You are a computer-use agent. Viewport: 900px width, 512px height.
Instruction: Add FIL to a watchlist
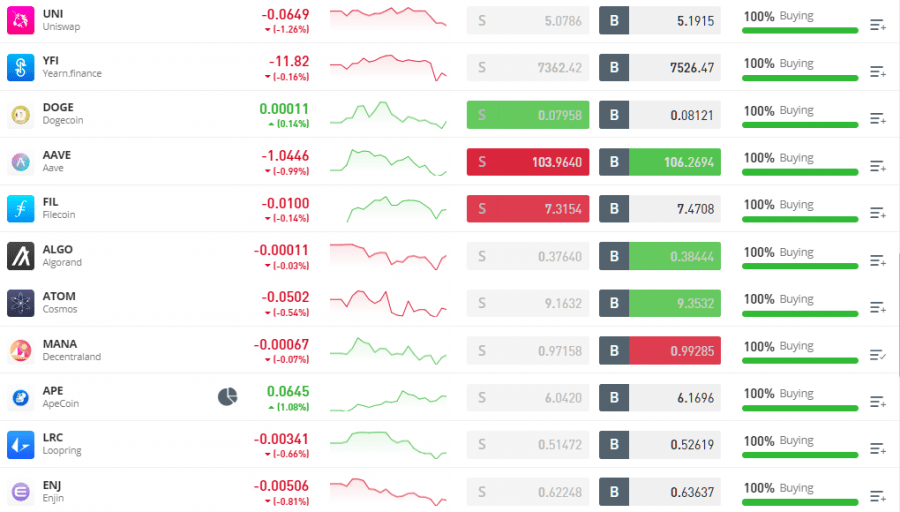pyautogui.click(x=878, y=213)
